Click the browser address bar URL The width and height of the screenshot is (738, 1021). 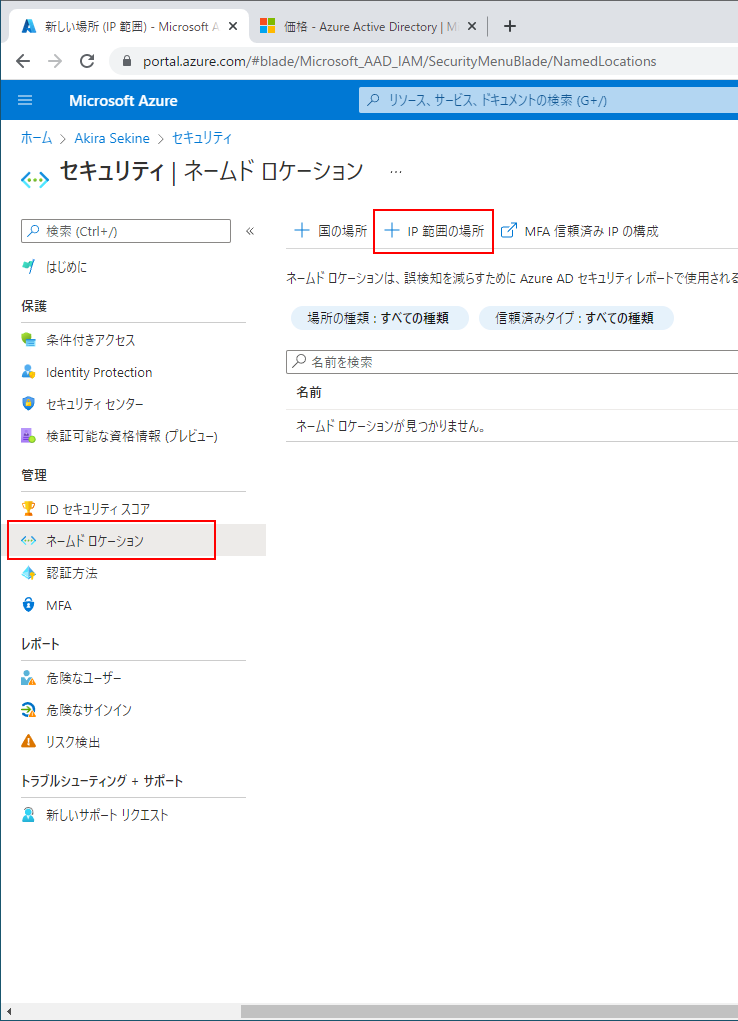click(x=399, y=61)
